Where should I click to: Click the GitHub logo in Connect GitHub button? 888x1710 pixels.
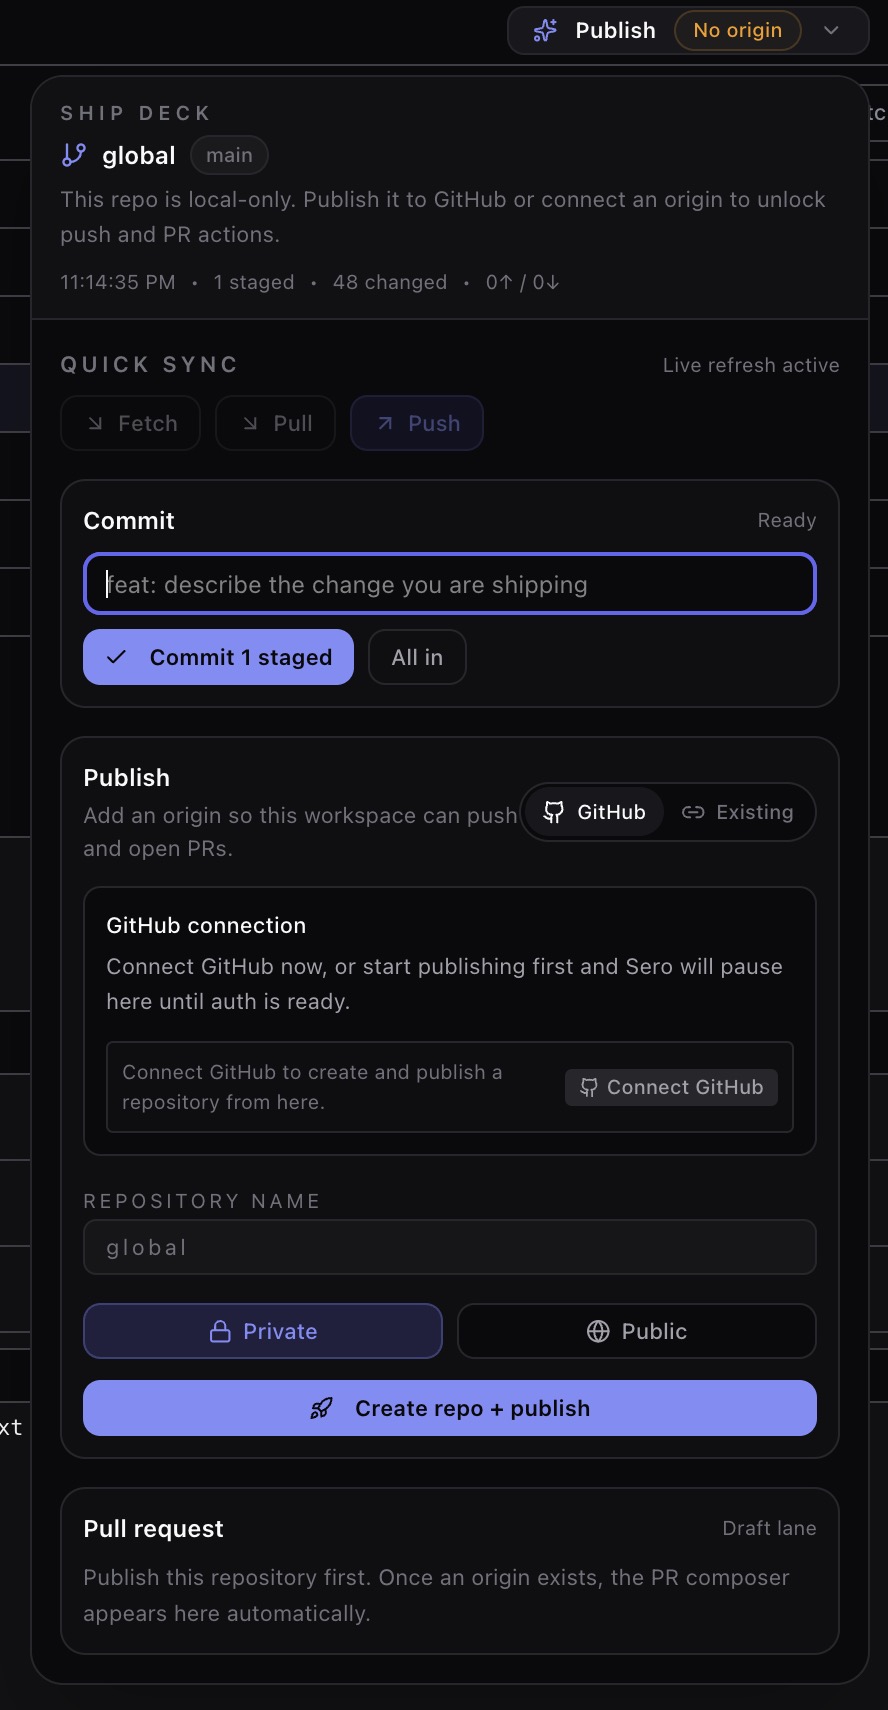589,1088
